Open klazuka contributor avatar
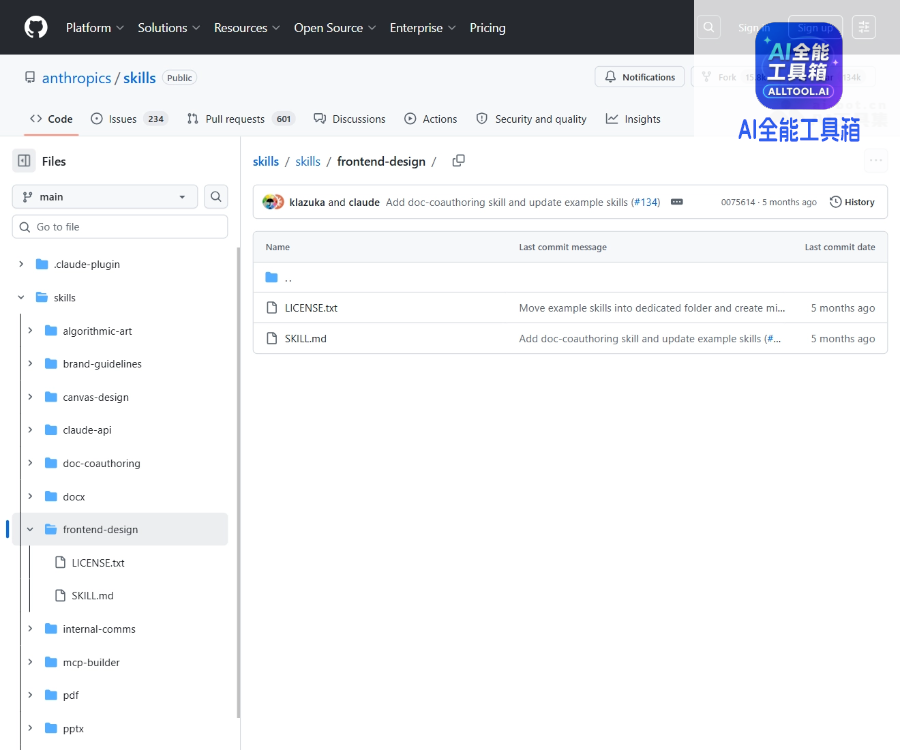 pos(269,202)
